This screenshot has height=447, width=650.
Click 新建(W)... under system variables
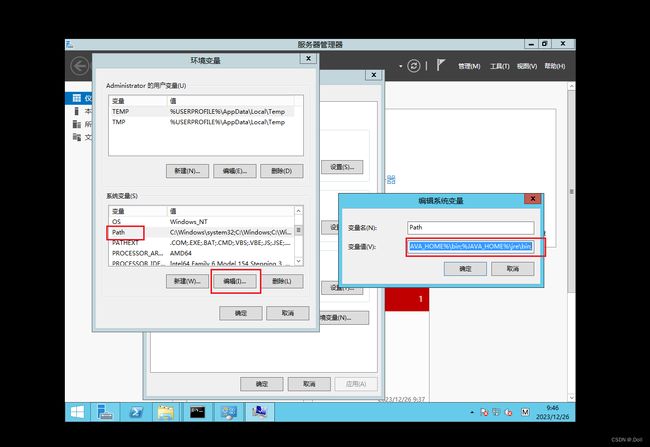click(x=187, y=281)
